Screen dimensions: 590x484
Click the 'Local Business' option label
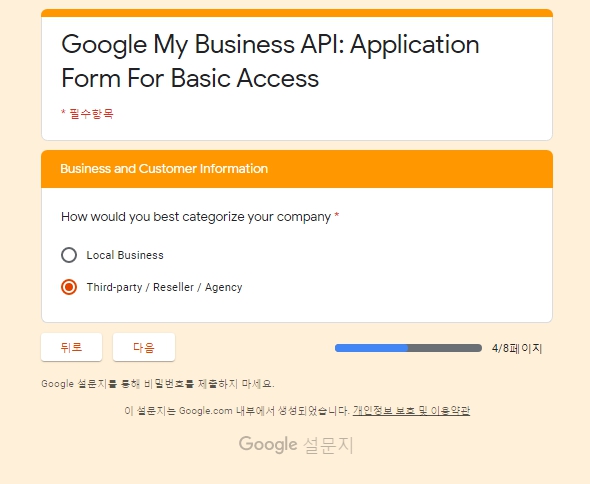125,255
